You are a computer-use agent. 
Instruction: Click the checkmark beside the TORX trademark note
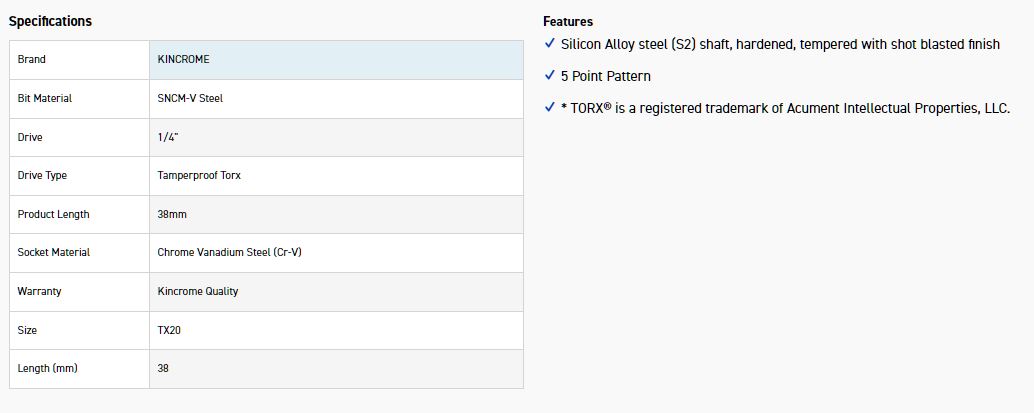click(549, 108)
